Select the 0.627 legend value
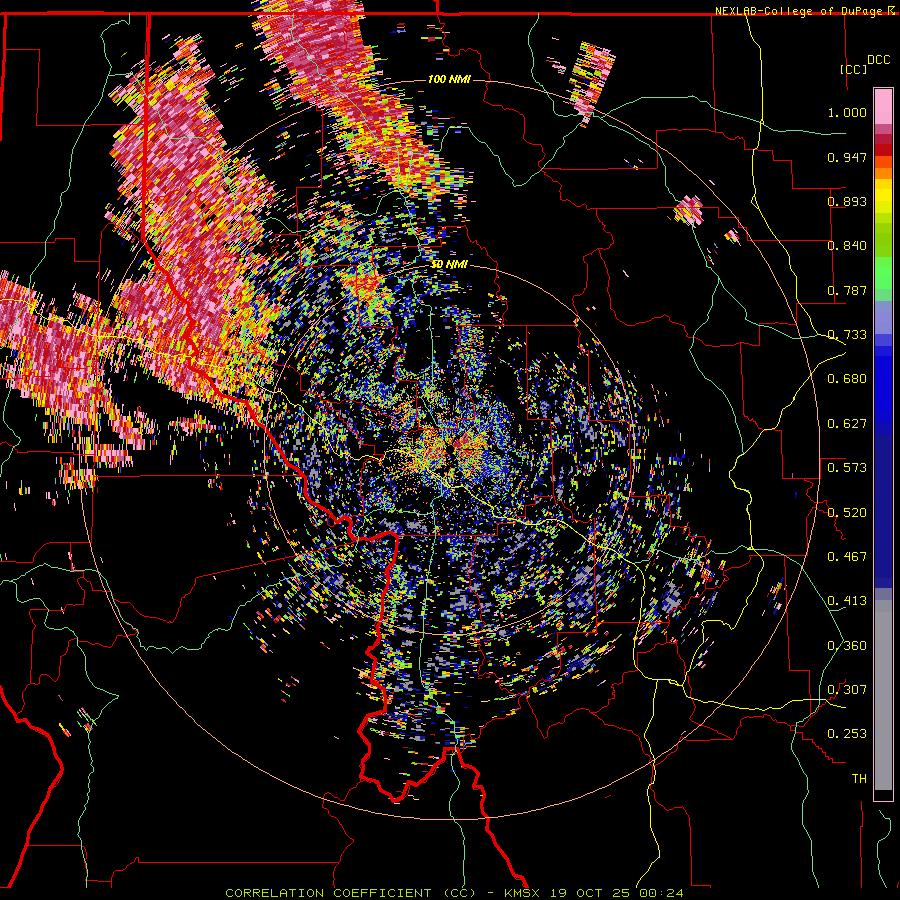Viewport: 900px width, 900px height. [847, 424]
